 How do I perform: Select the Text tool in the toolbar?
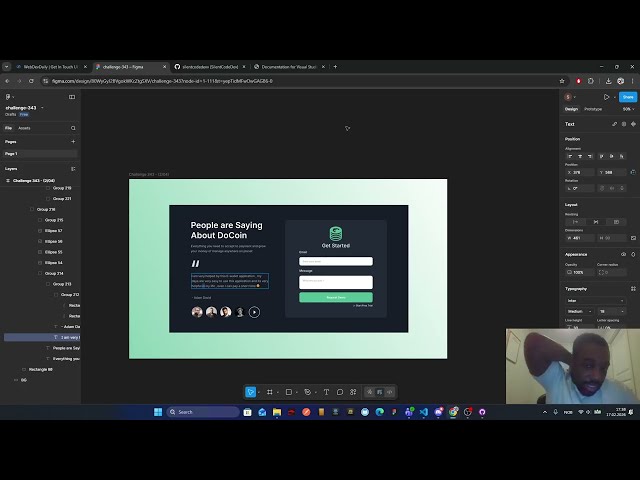[x=326, y=392]
